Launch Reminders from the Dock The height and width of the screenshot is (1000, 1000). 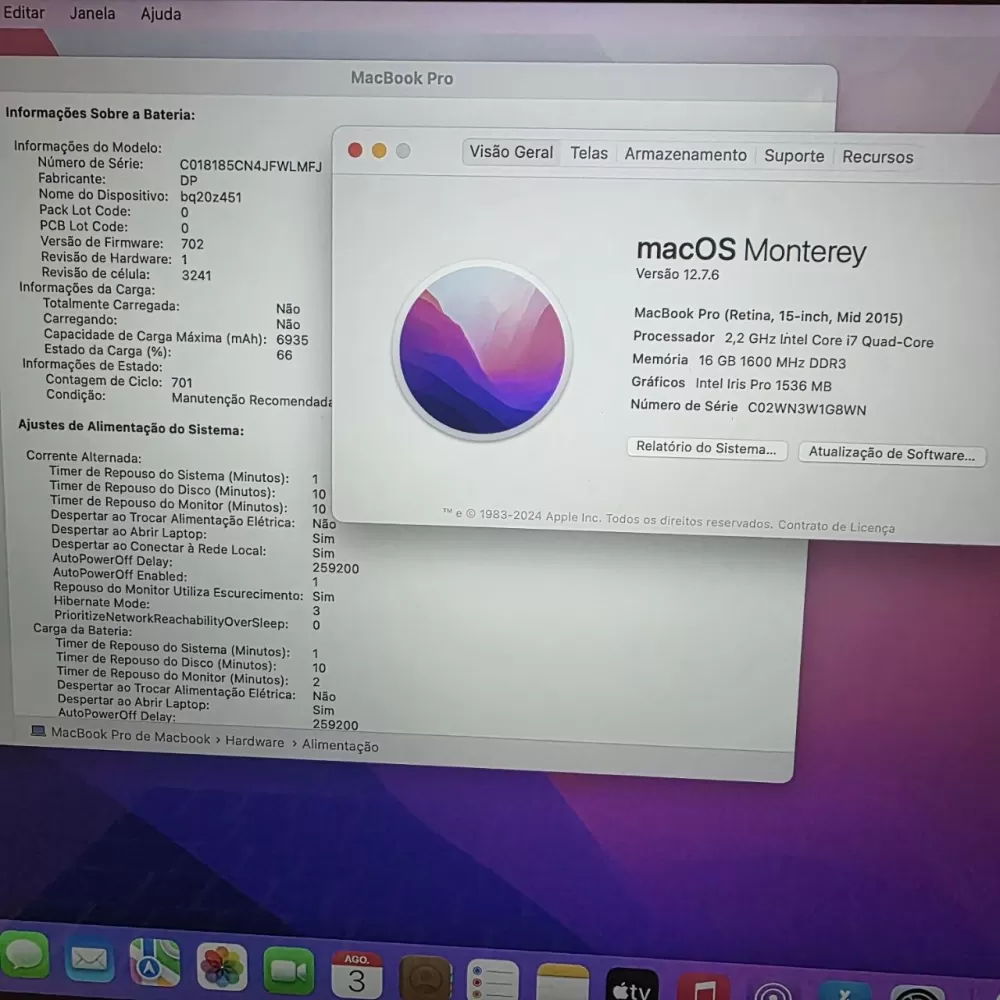(492, 980)
